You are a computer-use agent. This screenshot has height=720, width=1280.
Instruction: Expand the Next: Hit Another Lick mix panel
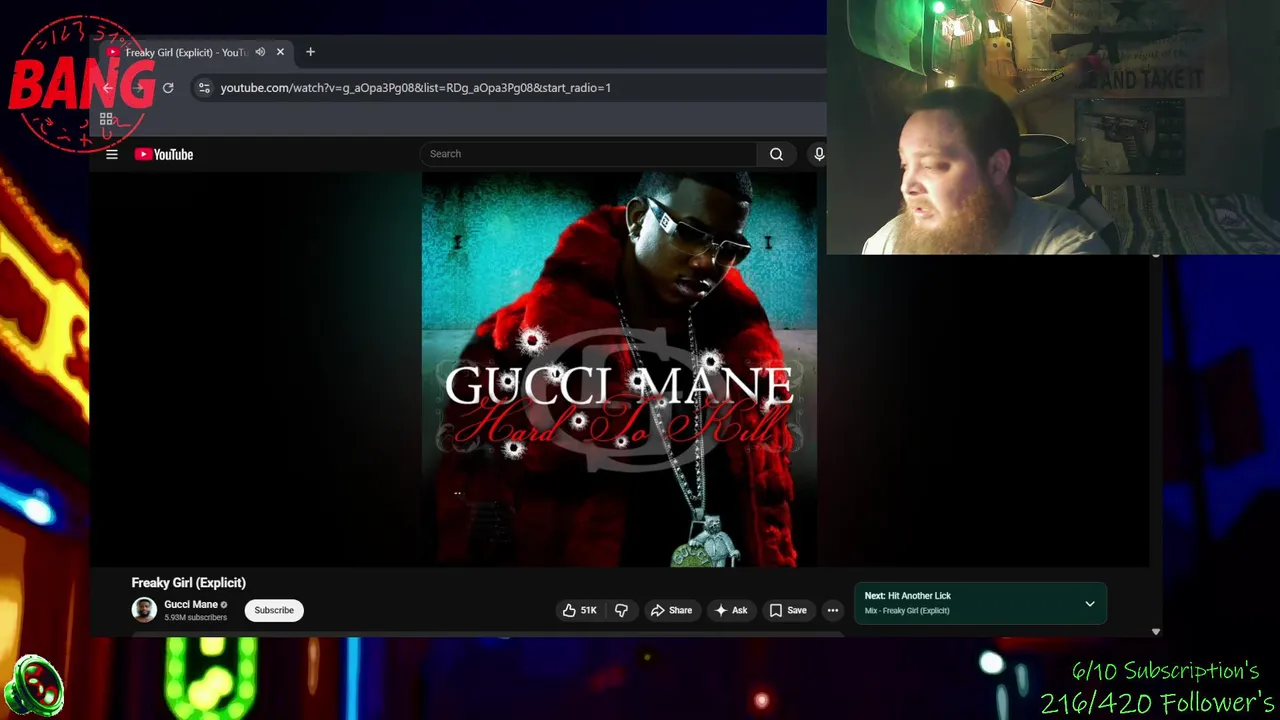point(1090,604)
